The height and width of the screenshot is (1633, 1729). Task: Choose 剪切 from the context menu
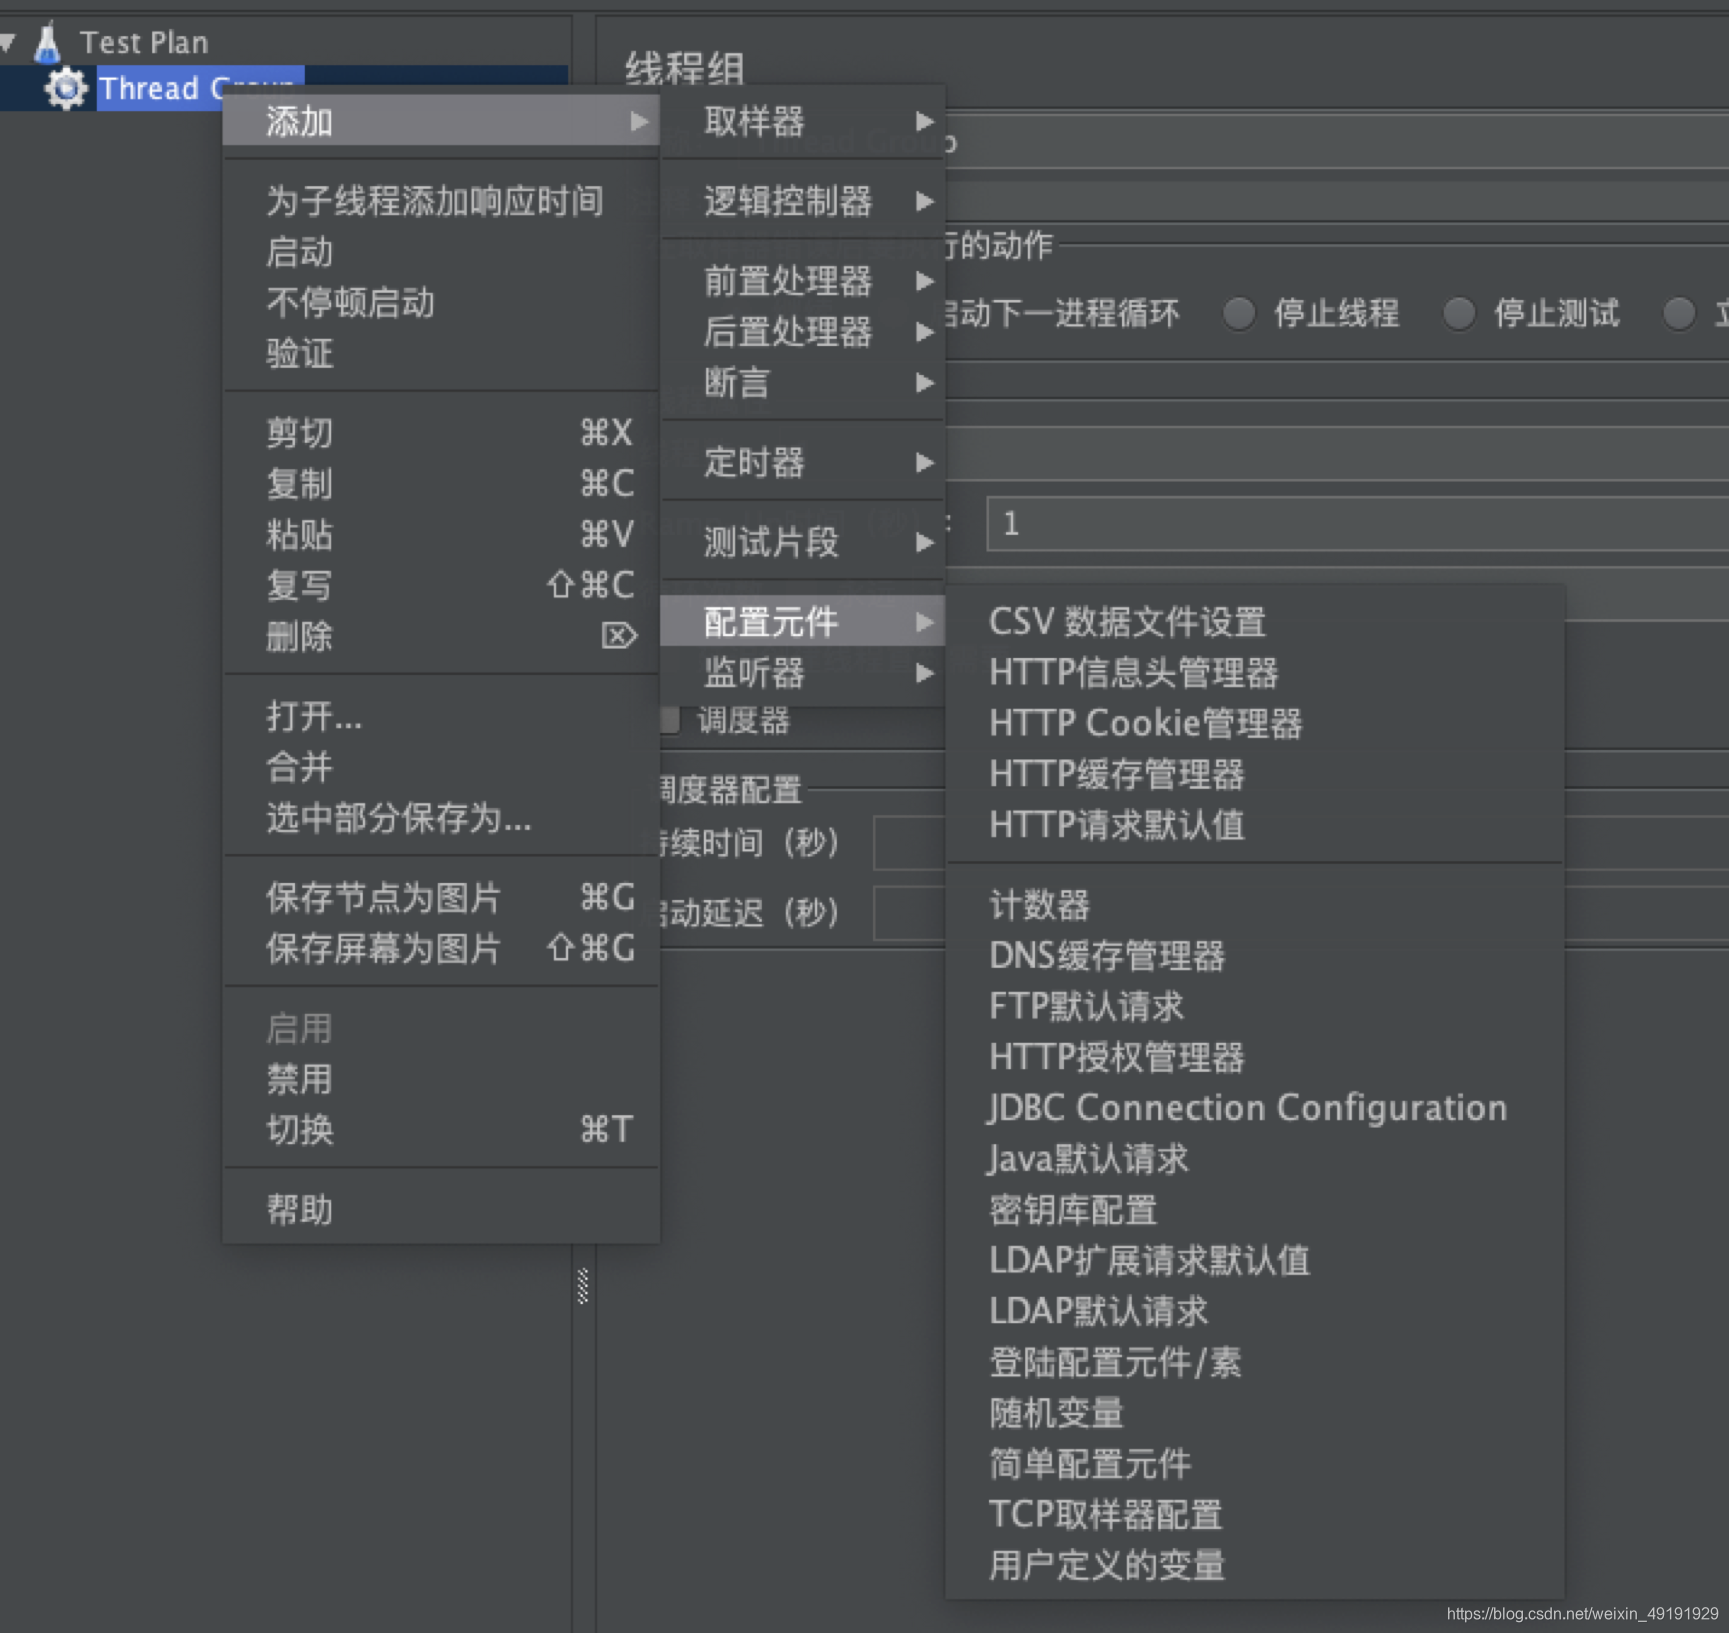[x=441, y=433]
